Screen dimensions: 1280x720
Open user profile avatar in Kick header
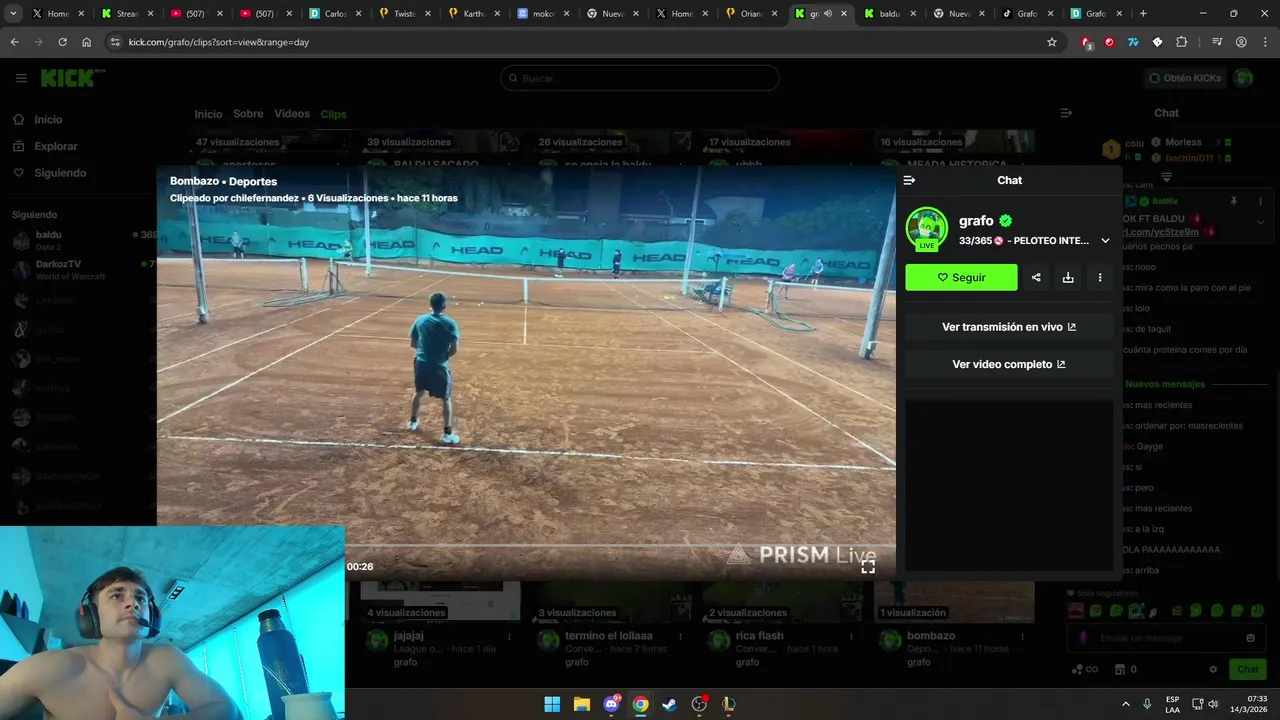(1243, 78)
